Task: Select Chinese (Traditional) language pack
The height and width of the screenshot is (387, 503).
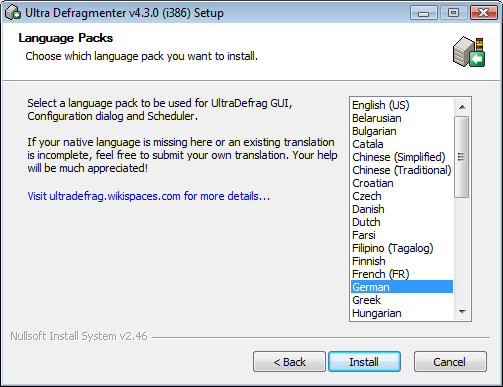Action: (402, 170)
